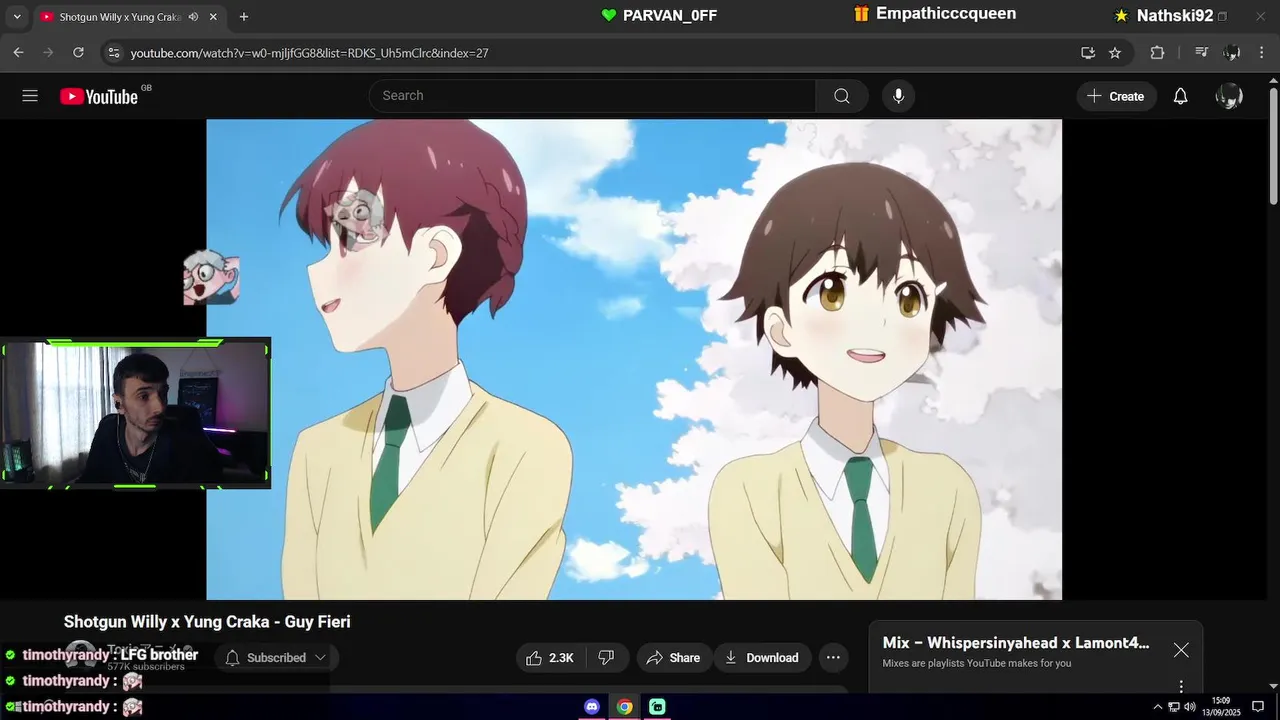The height and width of the screenshot is (720, 1280).
Task: Open the YouTube guide hamburger menu
Action: point(30,96)
